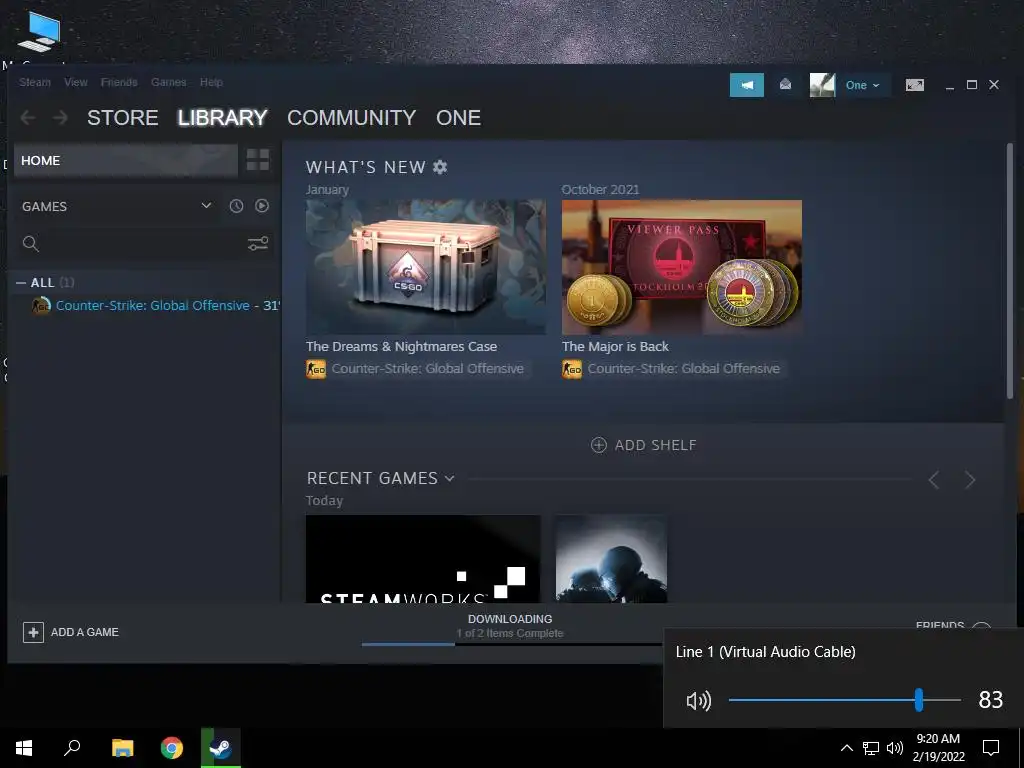Open the Windows Start menu
This screenshot has width=1024, height=768.
click(x=24, y=748)
